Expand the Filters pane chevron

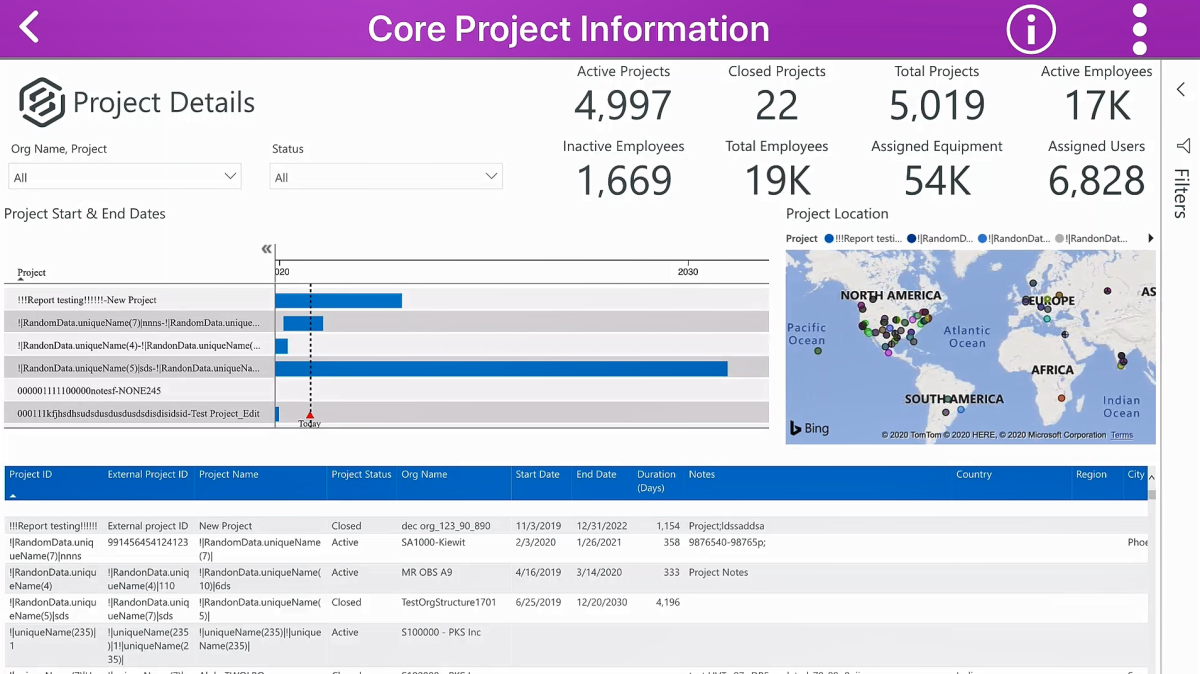pos(1181,90)
